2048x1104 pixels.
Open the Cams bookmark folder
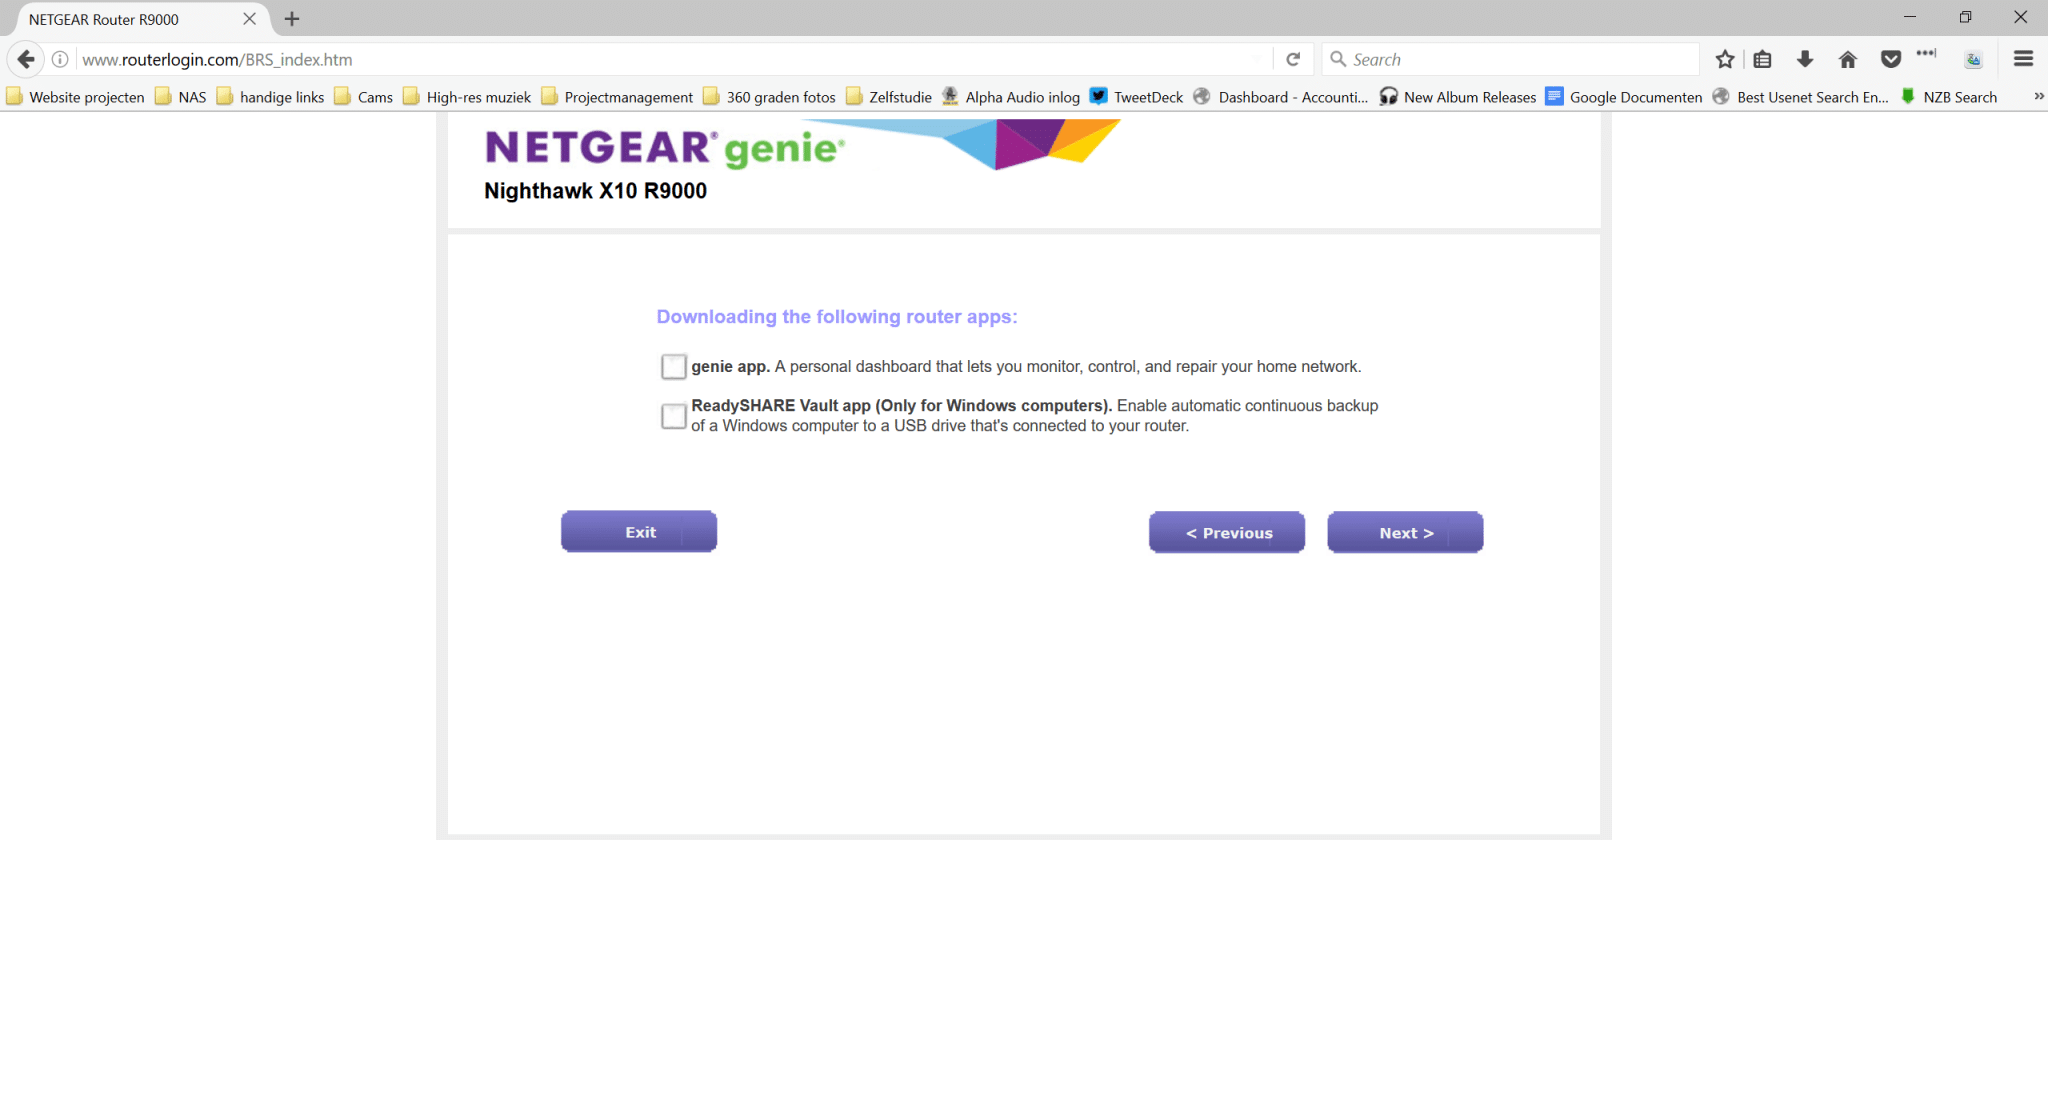tap(364, 97)
